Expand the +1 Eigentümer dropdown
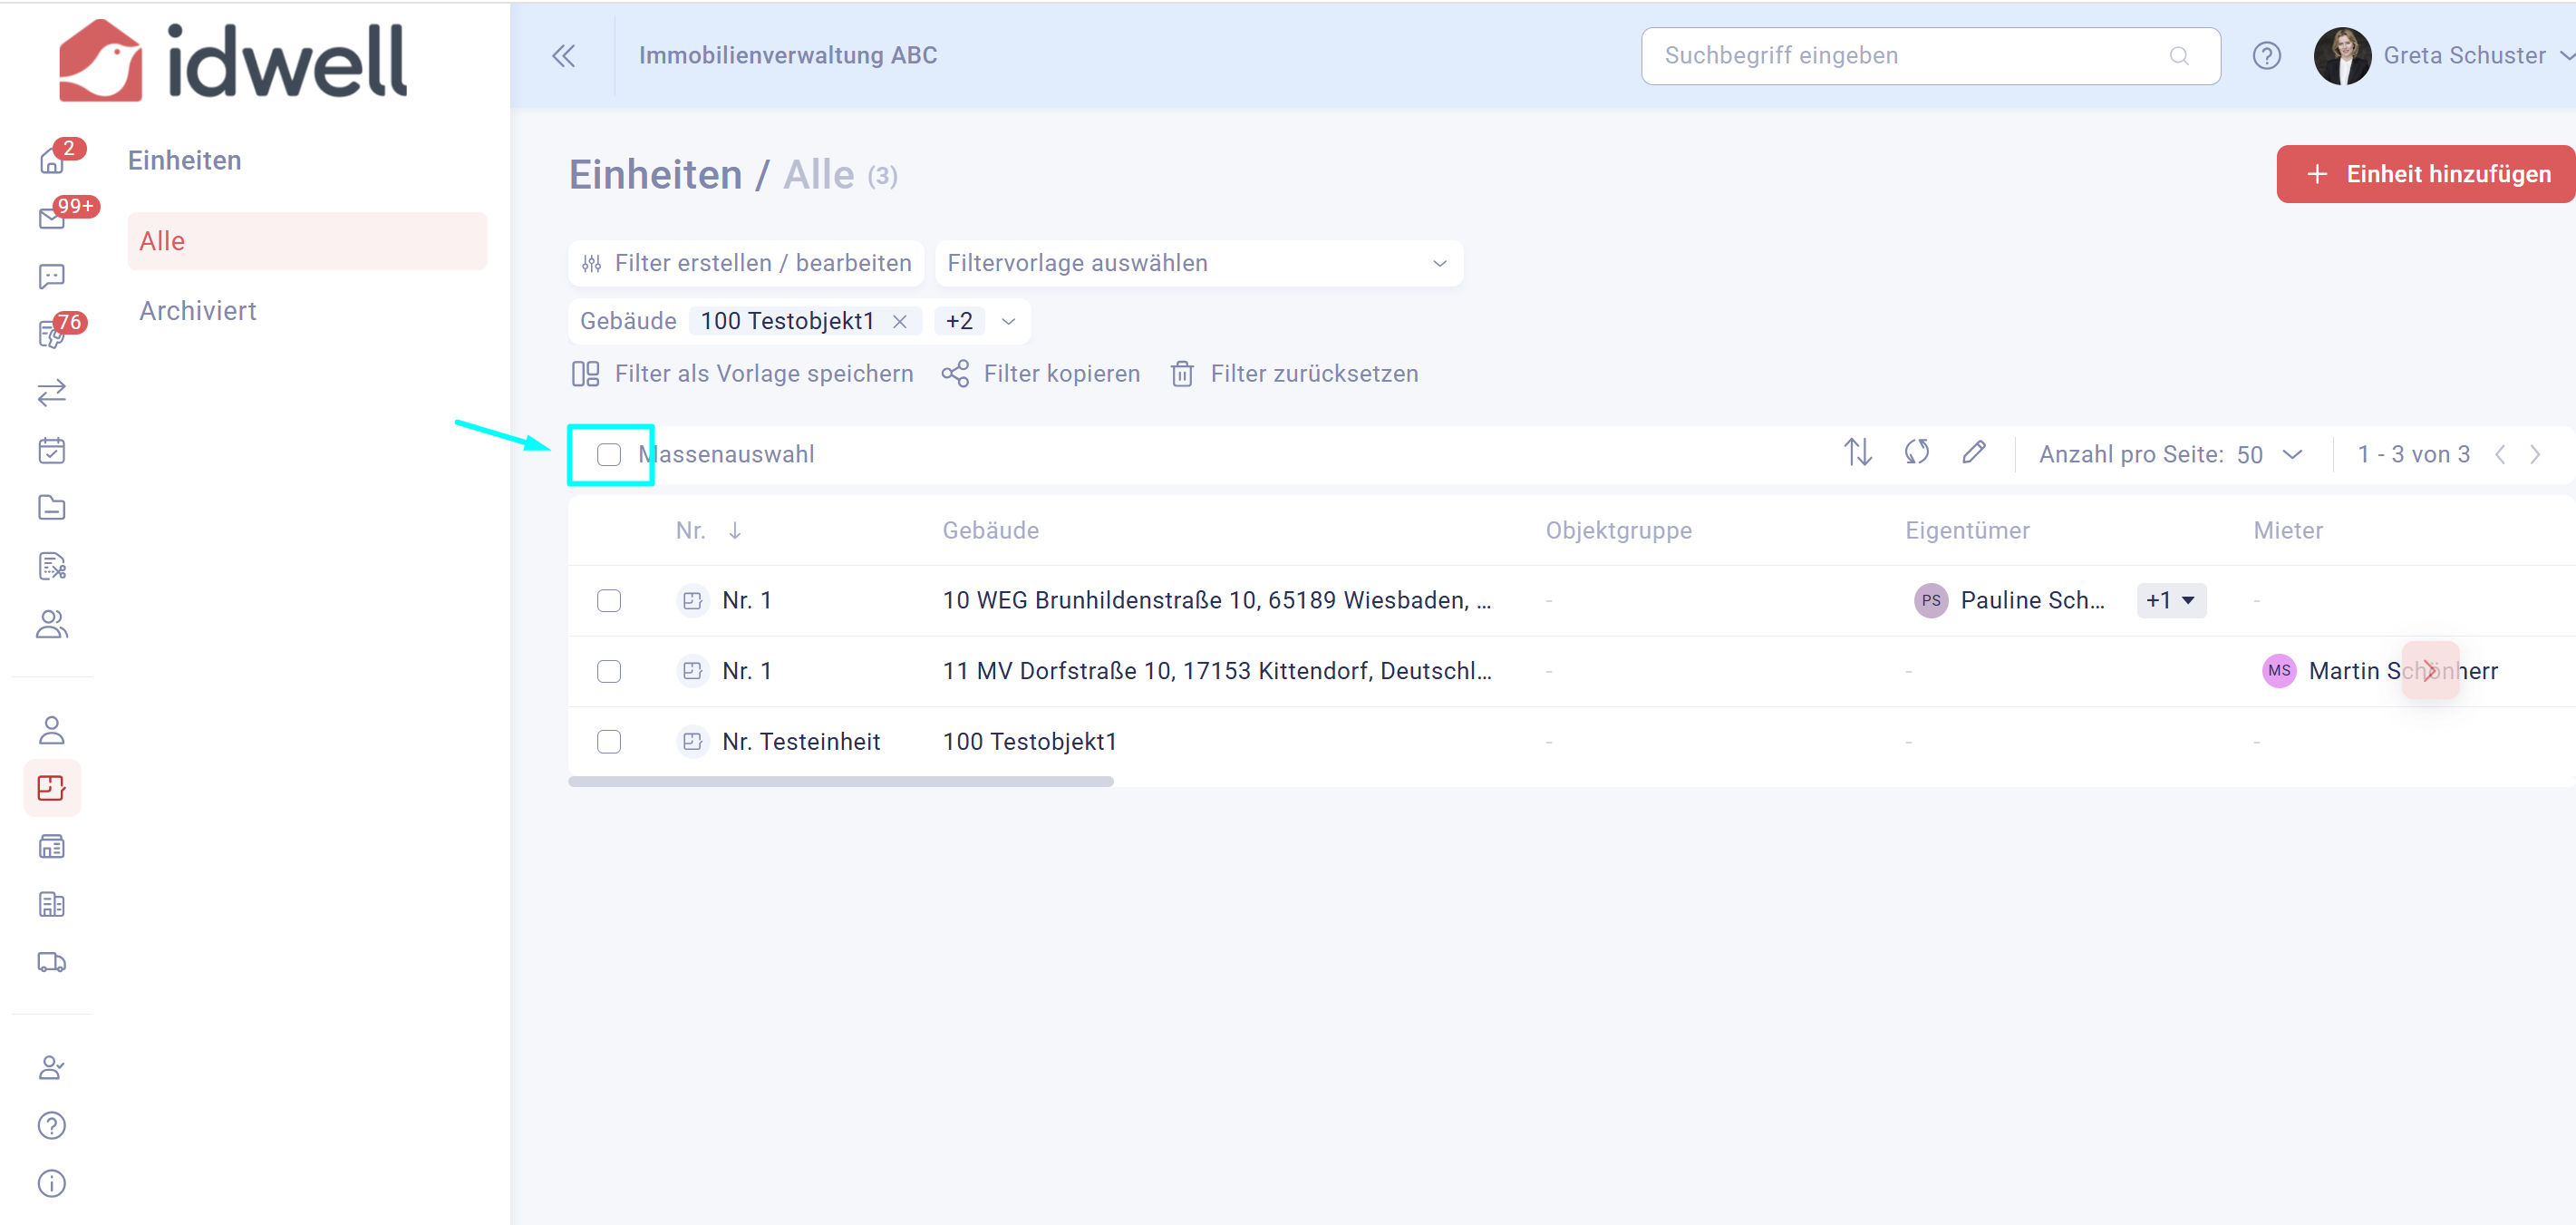The image size is (2576, 1225). pyautogui.click(x=2171, y=601)
